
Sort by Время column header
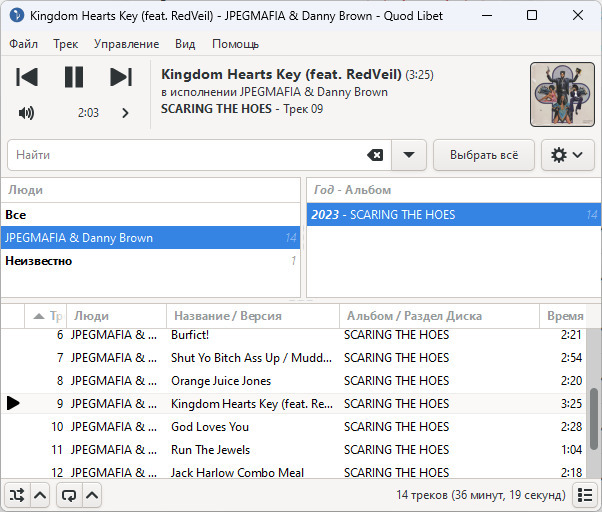563,316
